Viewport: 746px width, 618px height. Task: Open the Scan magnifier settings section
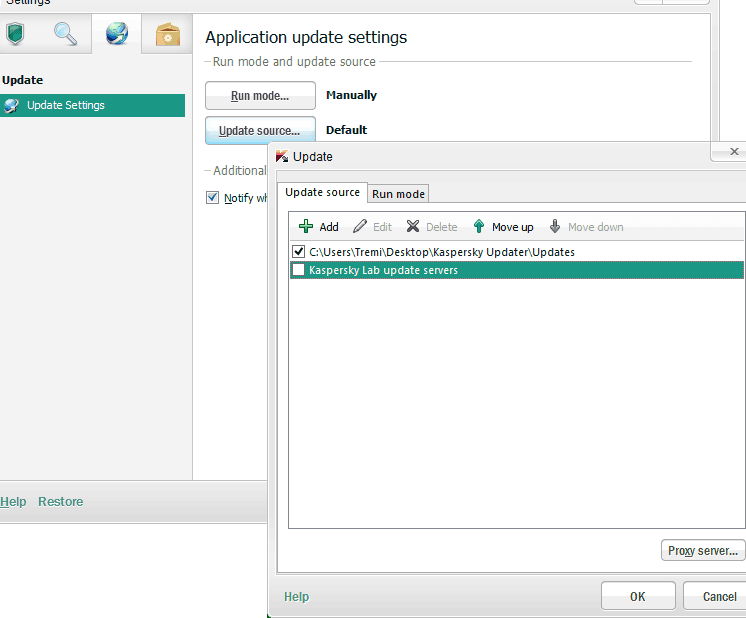(65, 34)
